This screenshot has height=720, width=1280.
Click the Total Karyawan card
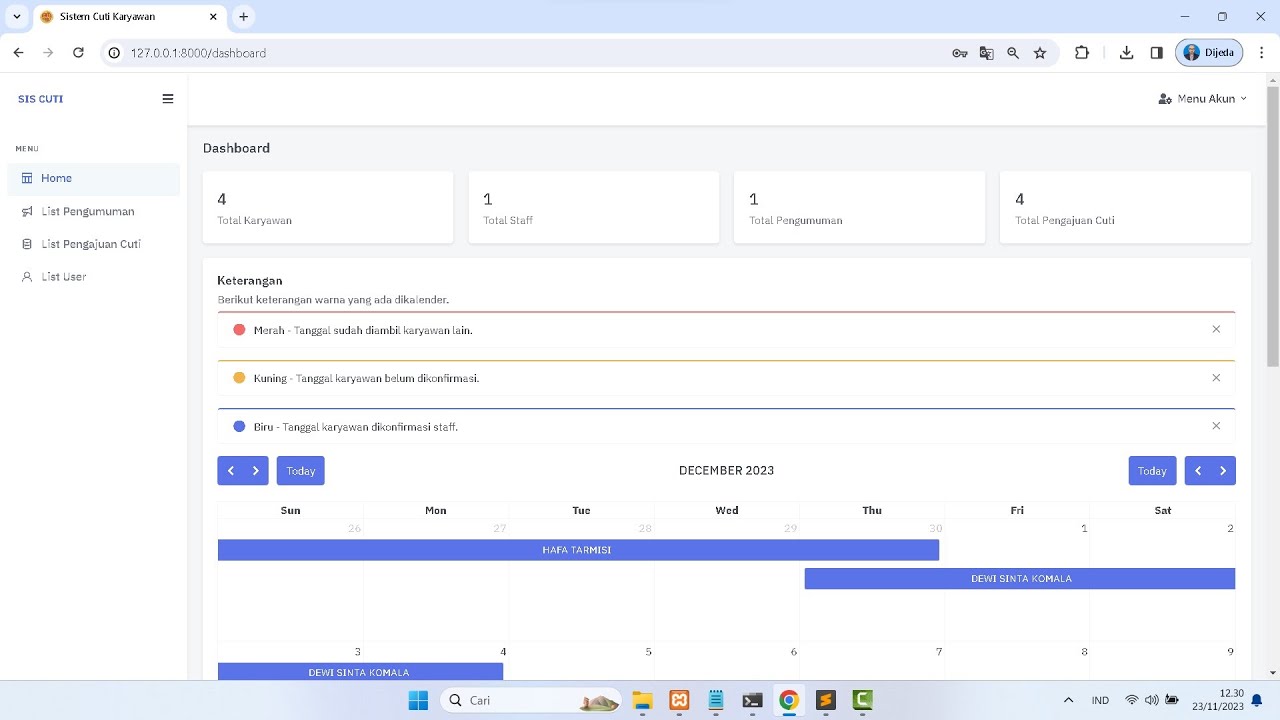[328, 207]
